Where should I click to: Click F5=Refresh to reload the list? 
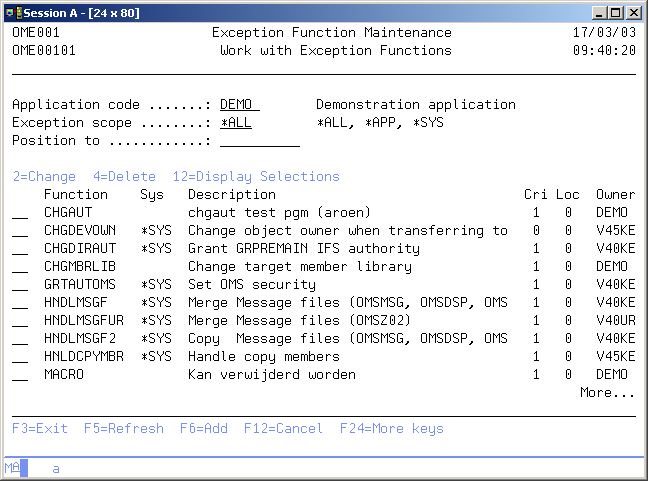click(124, 429)
